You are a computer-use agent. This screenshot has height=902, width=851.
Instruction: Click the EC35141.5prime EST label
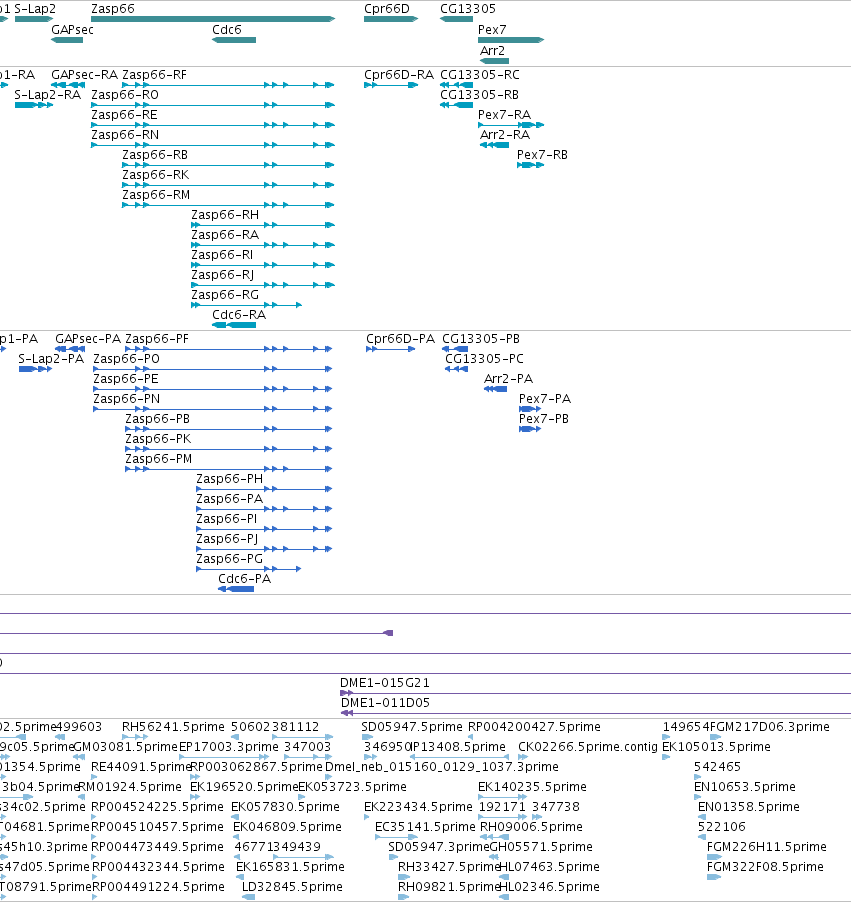pos(425,827)
